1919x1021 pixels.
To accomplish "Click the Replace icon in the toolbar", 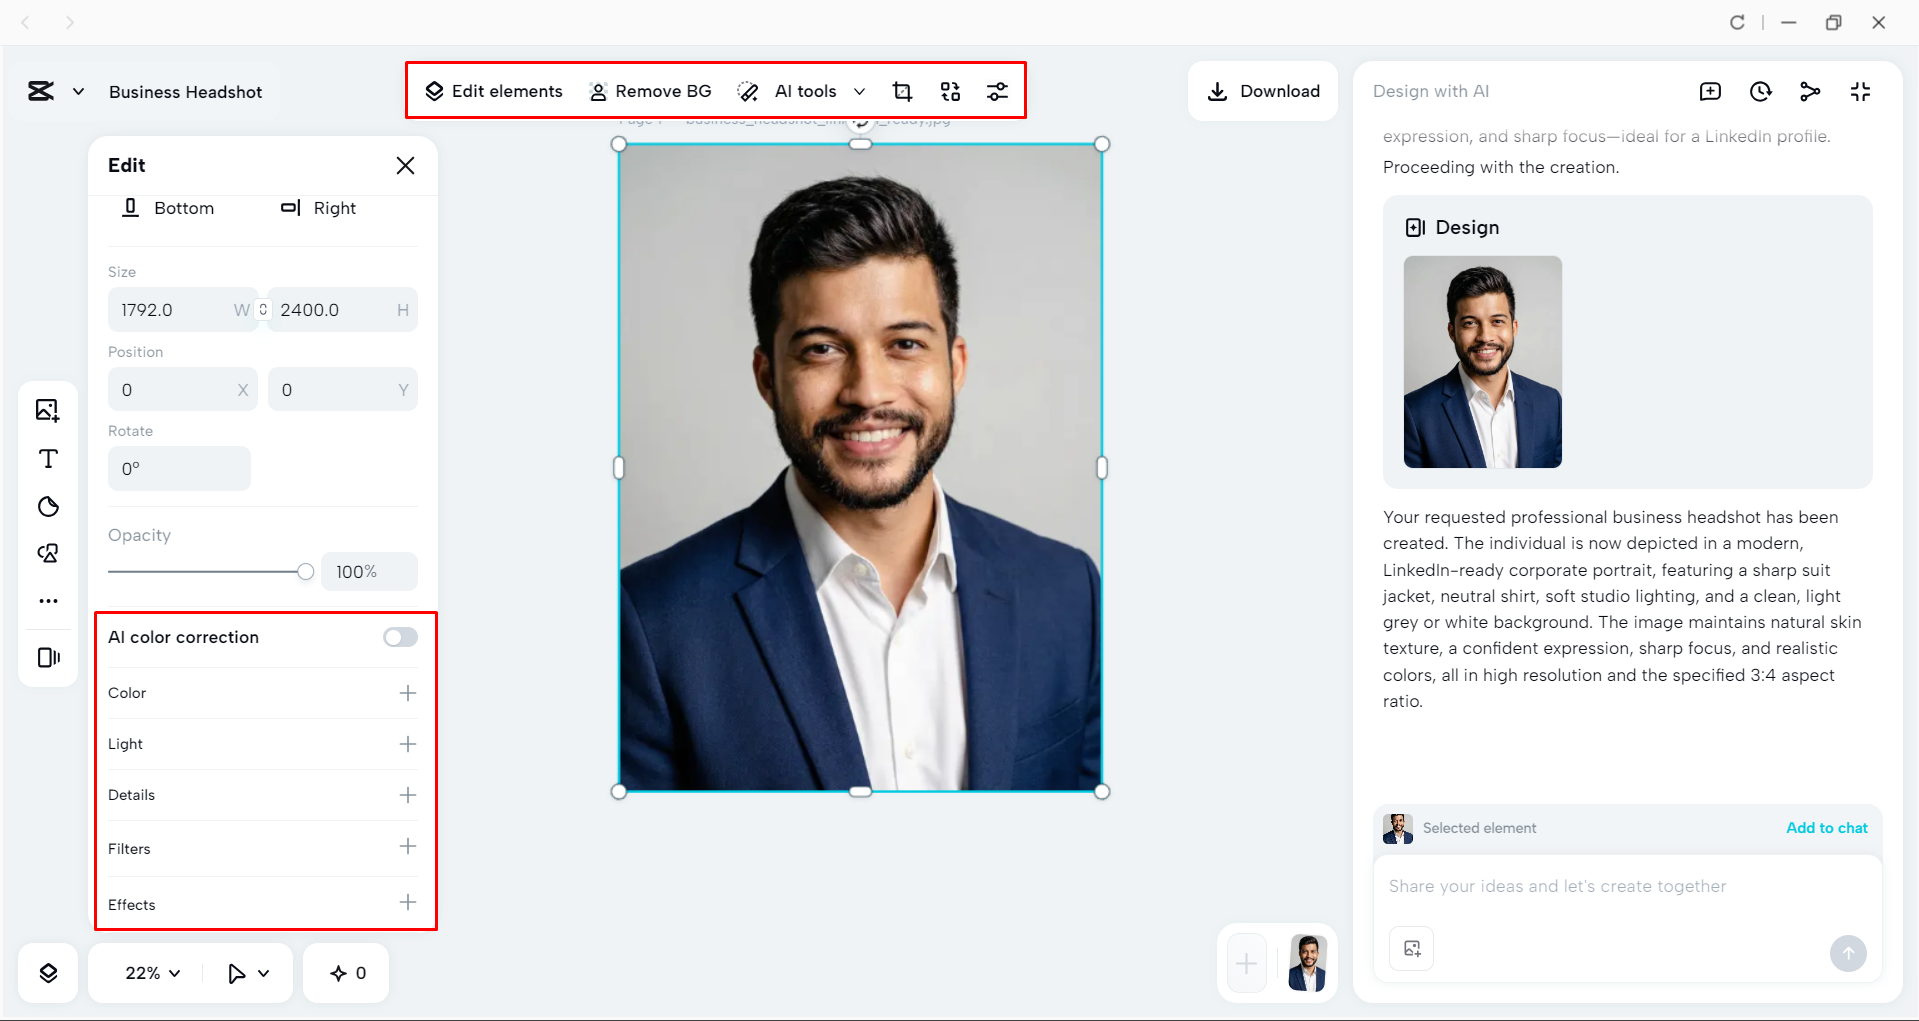I will [950, 91].
